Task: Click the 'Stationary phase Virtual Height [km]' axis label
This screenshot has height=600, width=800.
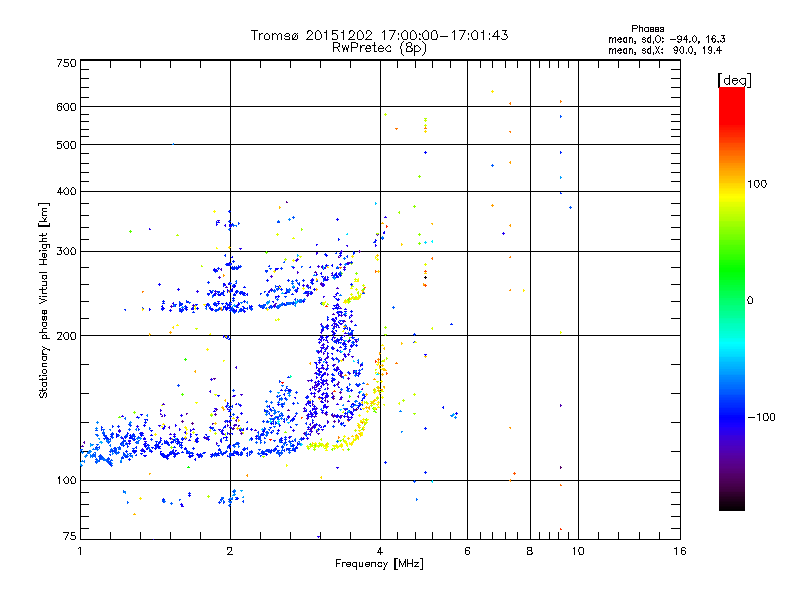Action: click(44, 300)
